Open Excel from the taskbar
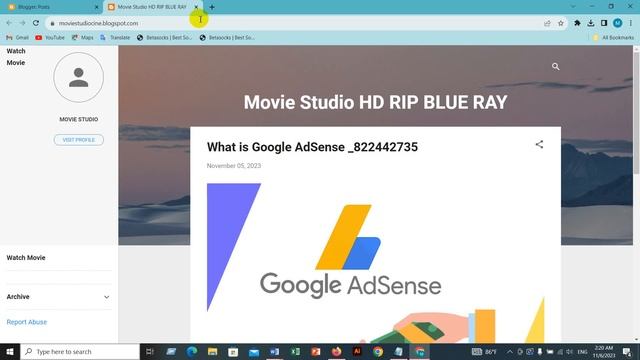 (x=295, y=351)
